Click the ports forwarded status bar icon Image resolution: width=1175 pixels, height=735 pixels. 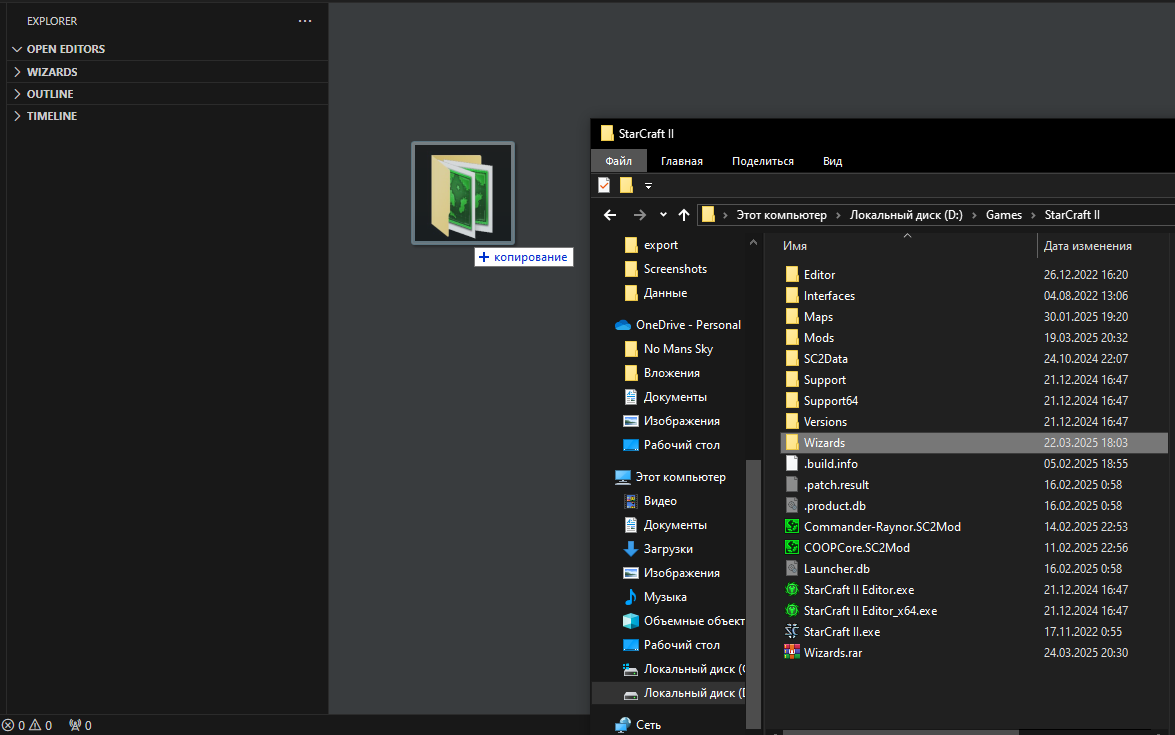point(81,725)
